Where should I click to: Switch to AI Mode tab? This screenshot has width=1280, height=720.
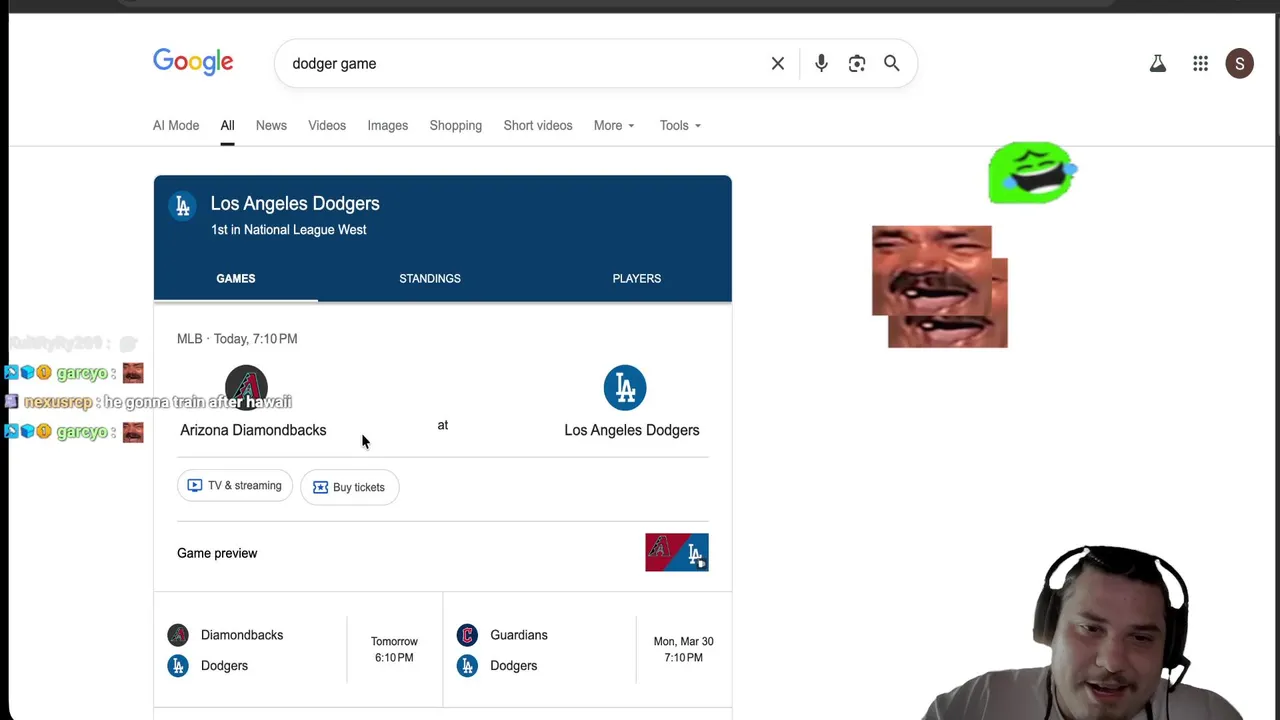pyautogui.click(x=176, y=125)
